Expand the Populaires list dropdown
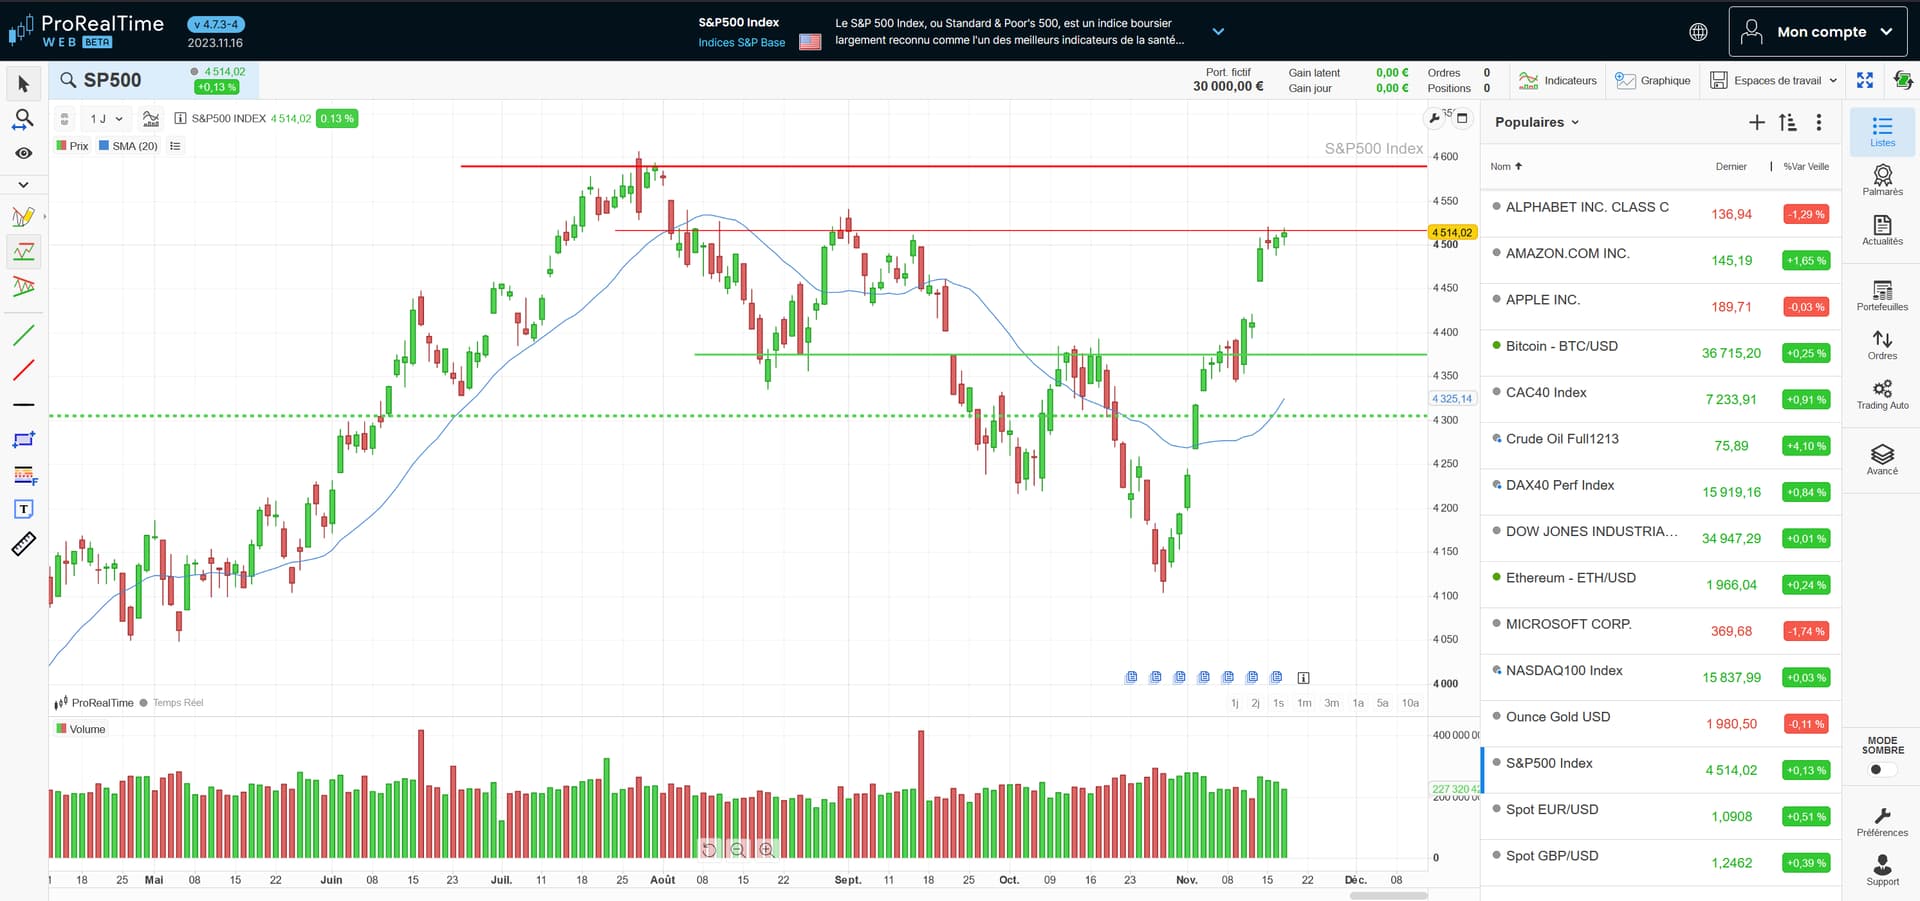1920x901 pixels. click(1537, 122)
